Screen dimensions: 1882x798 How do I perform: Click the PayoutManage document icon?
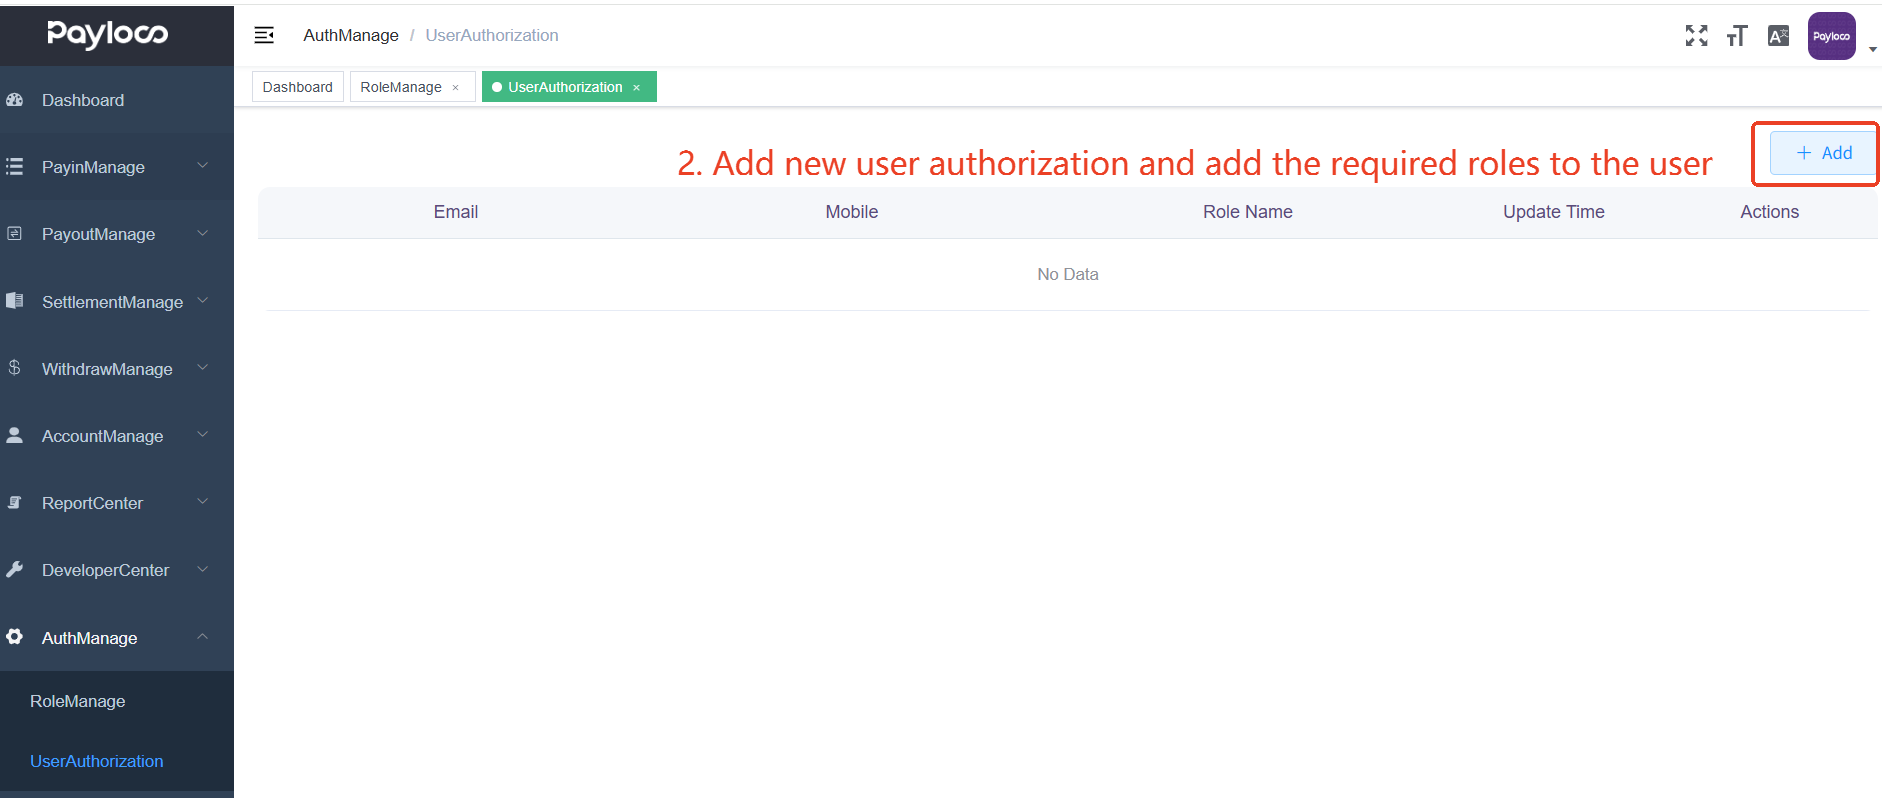tap(15, 234)
